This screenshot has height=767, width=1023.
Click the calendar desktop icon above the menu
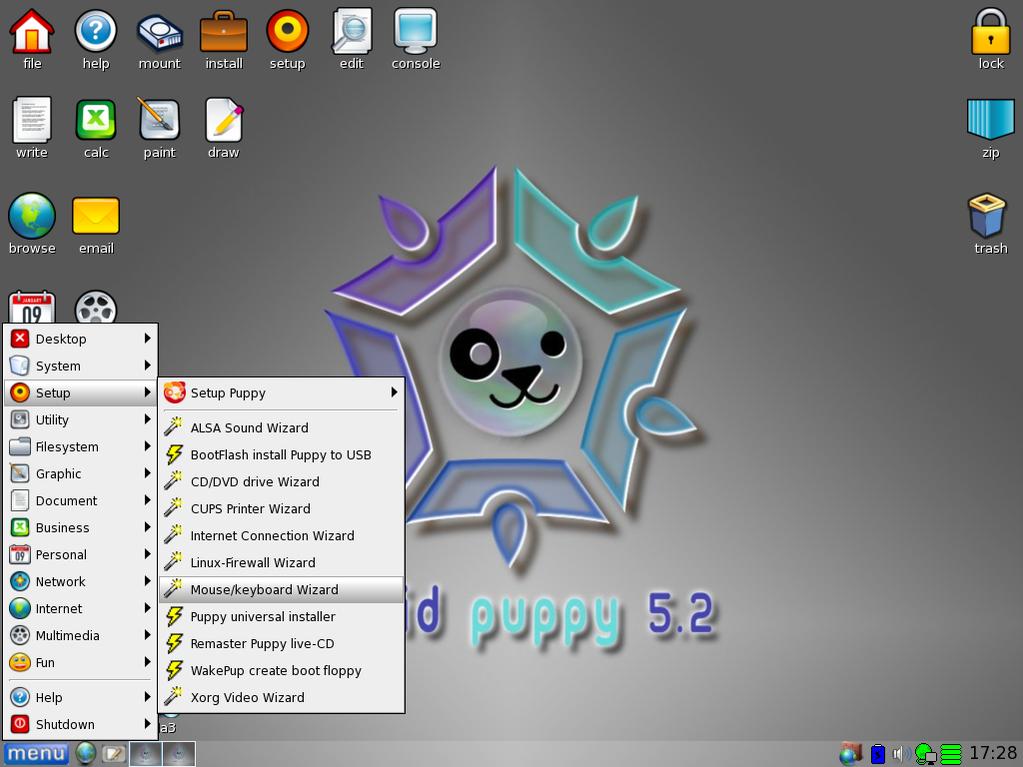point(31,307)
